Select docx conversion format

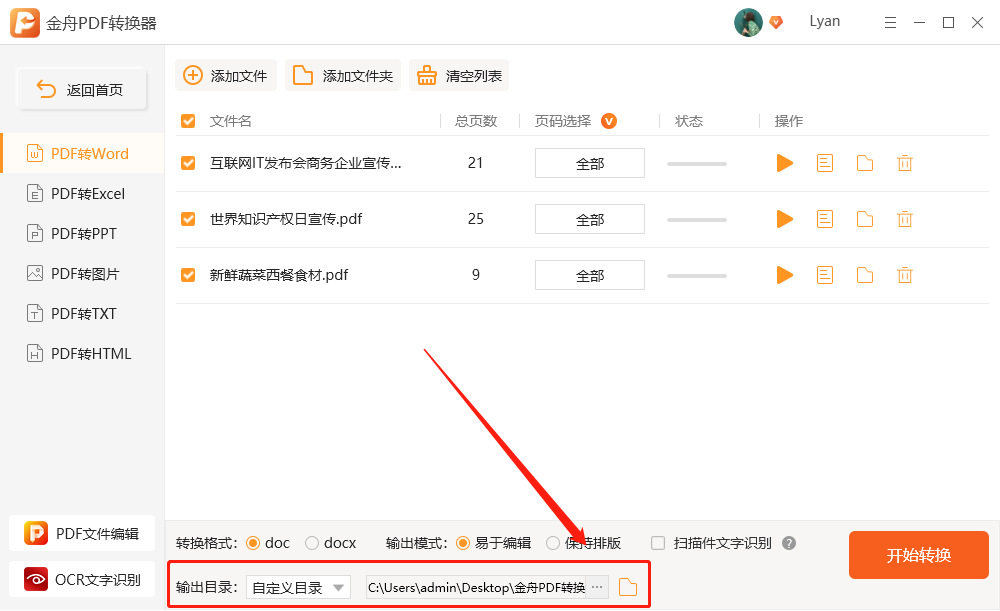pyautogui.click(x=312, y=543)
